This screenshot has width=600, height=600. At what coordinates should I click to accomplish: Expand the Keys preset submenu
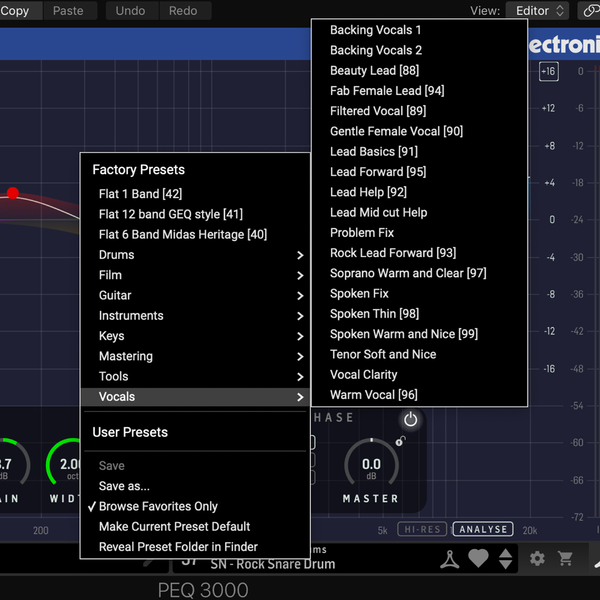[x=195, y=336]
